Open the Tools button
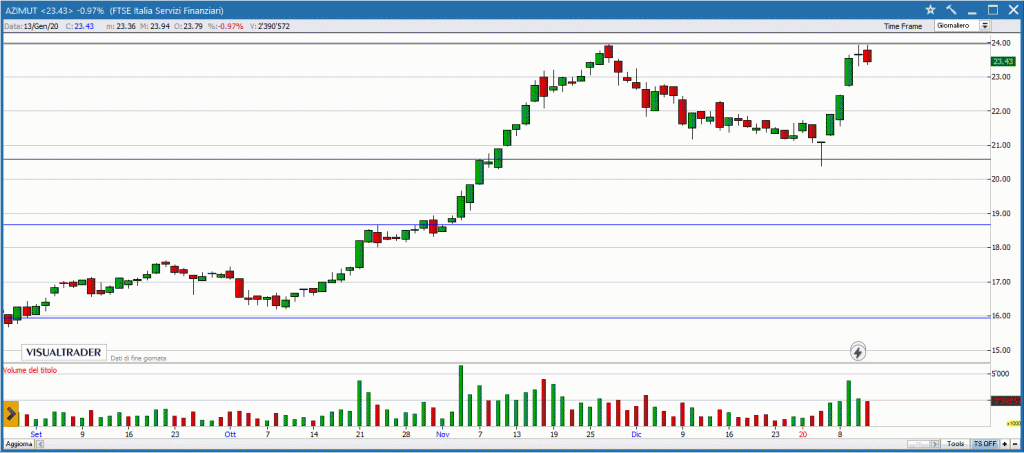Image resolution: width=1024 pixels, height=453 pixels. [956, 444]
